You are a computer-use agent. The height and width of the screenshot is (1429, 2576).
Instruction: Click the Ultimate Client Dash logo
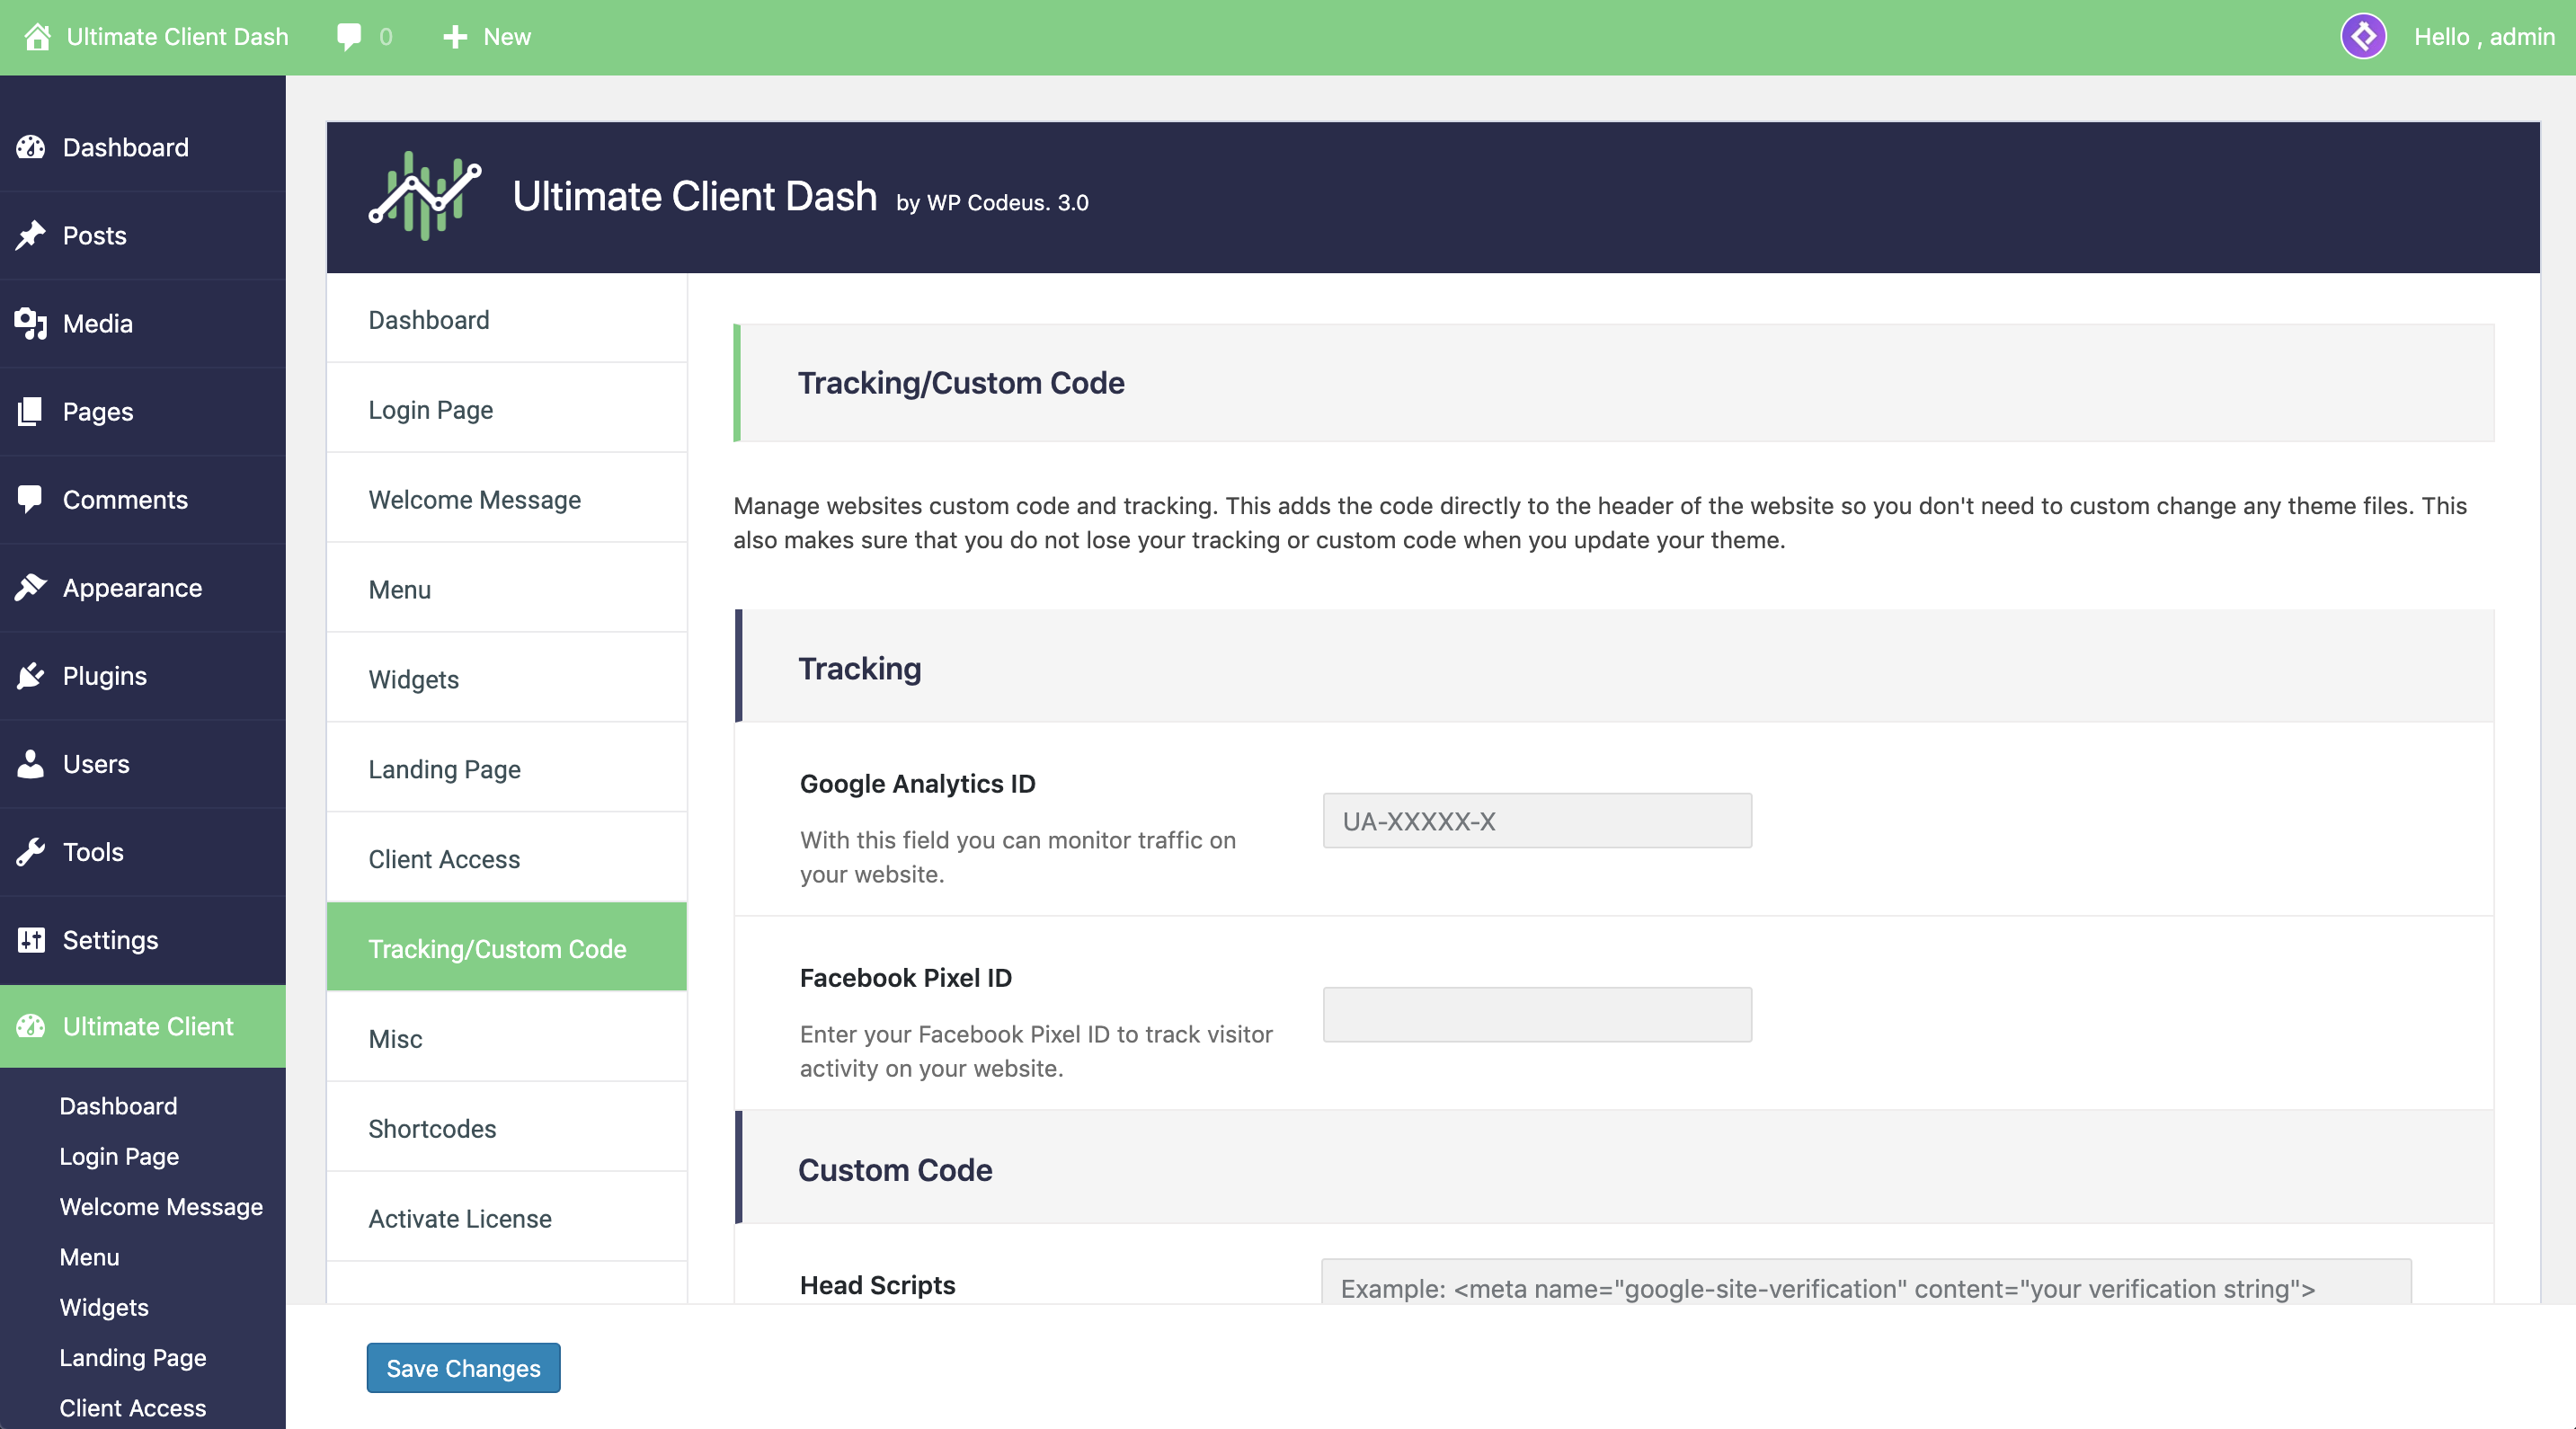point(425,196)
